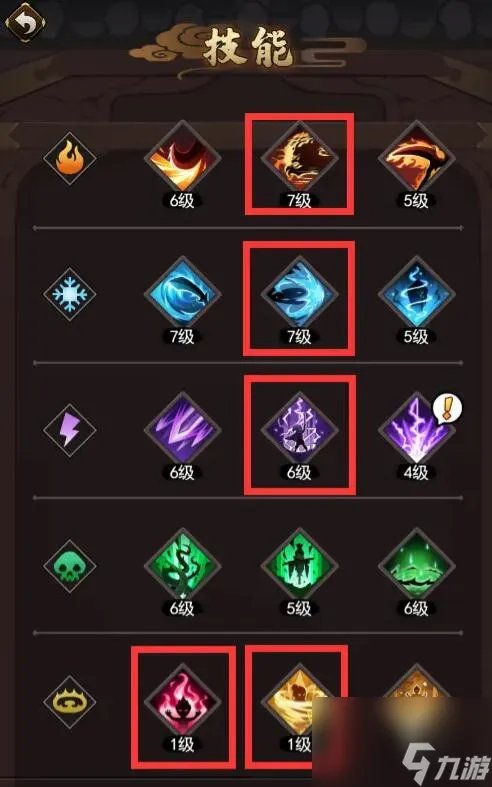Open the level 6 green poison pool skill
The height and width of the screenshot is (787, 492).
(417, 566)
